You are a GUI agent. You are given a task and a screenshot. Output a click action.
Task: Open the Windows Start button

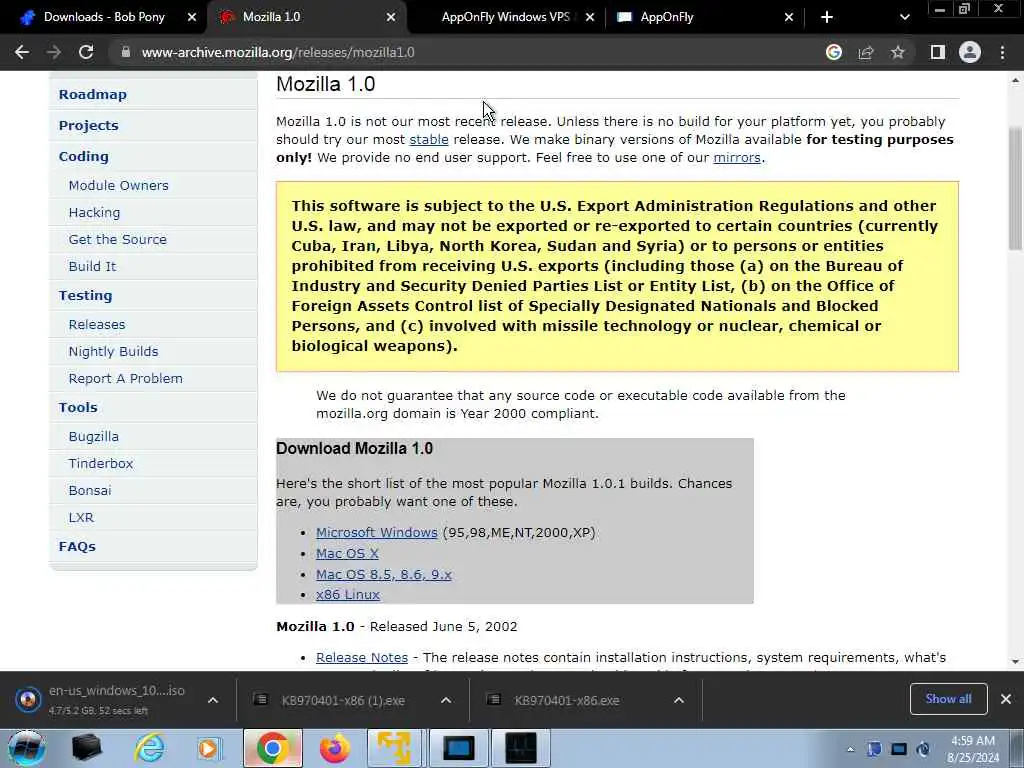[26, 748]
